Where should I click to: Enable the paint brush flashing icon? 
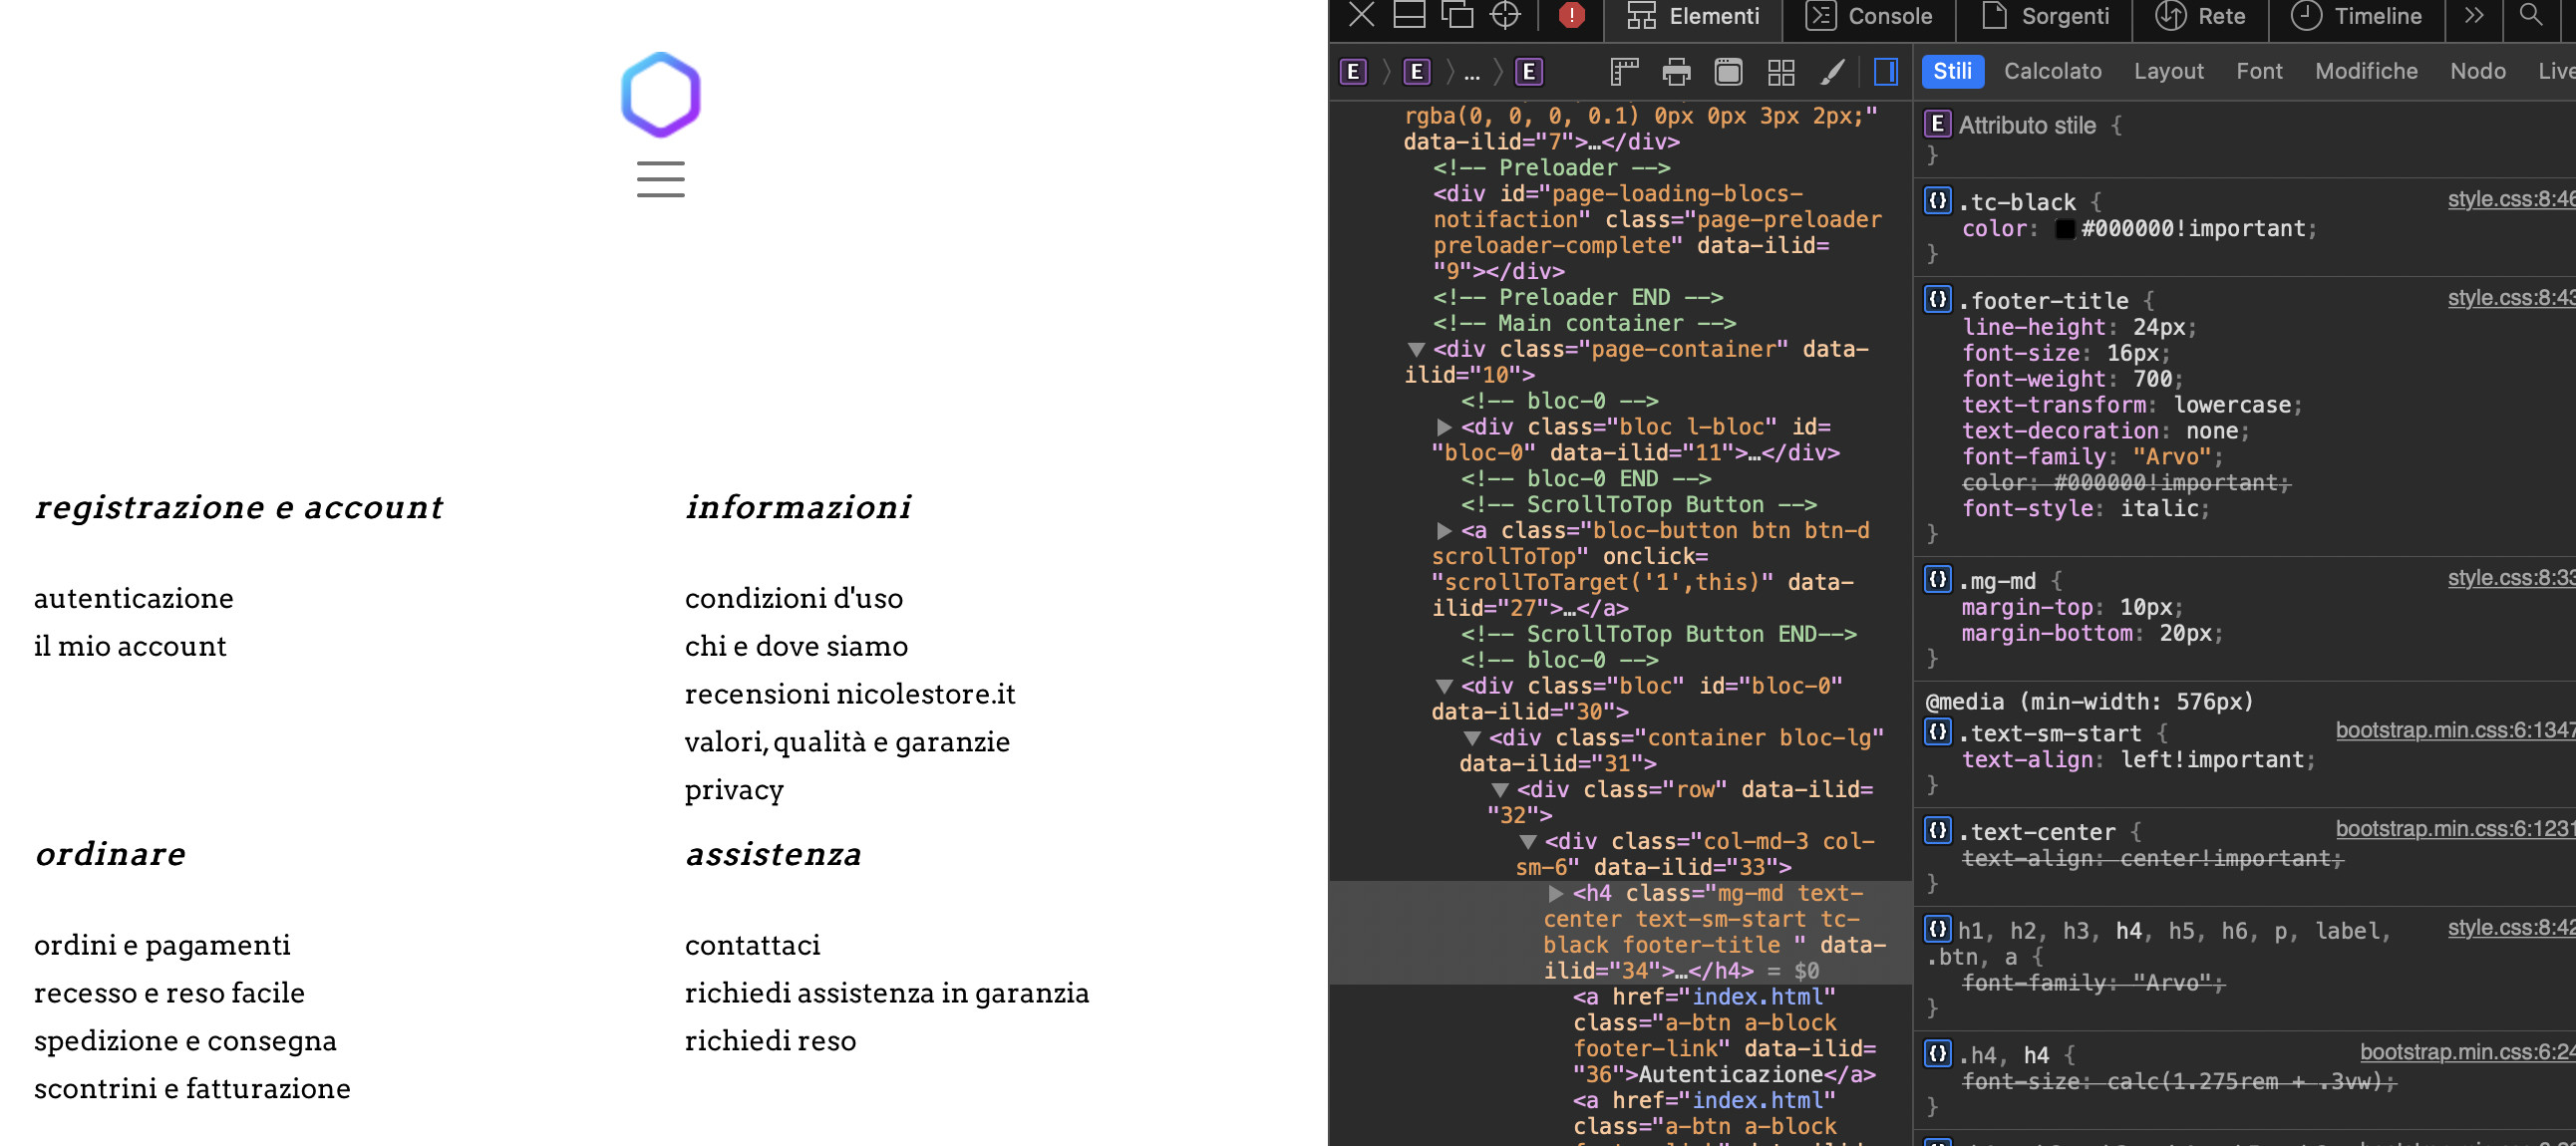point(1832,71)
